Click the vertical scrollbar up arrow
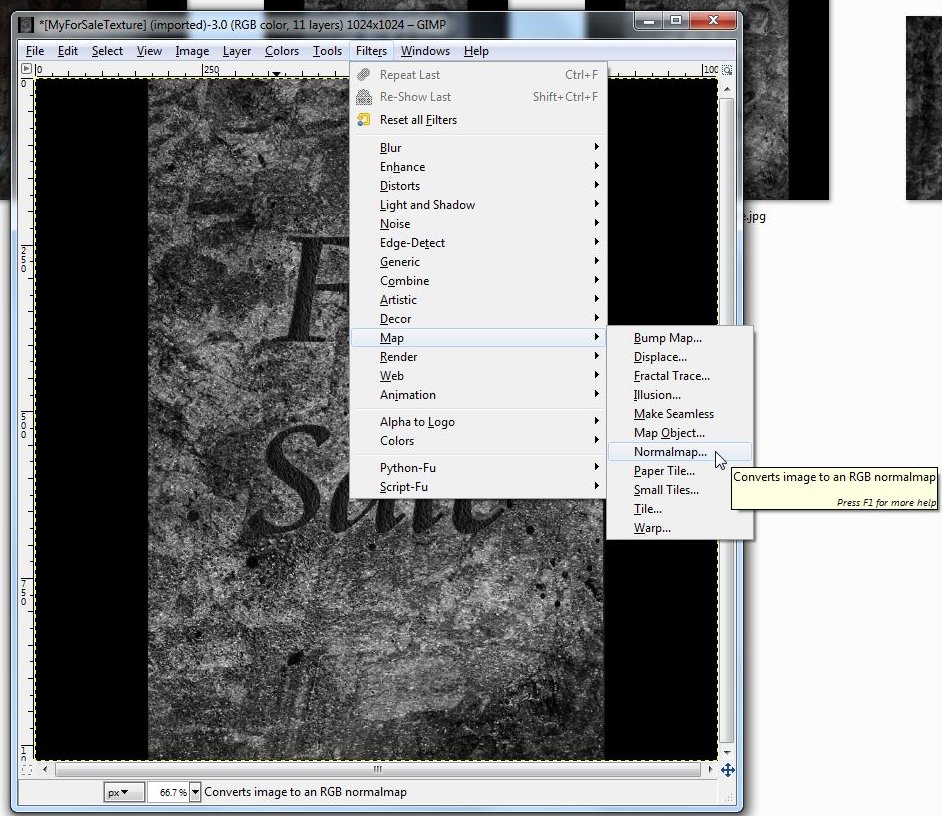 coord(727,90)
